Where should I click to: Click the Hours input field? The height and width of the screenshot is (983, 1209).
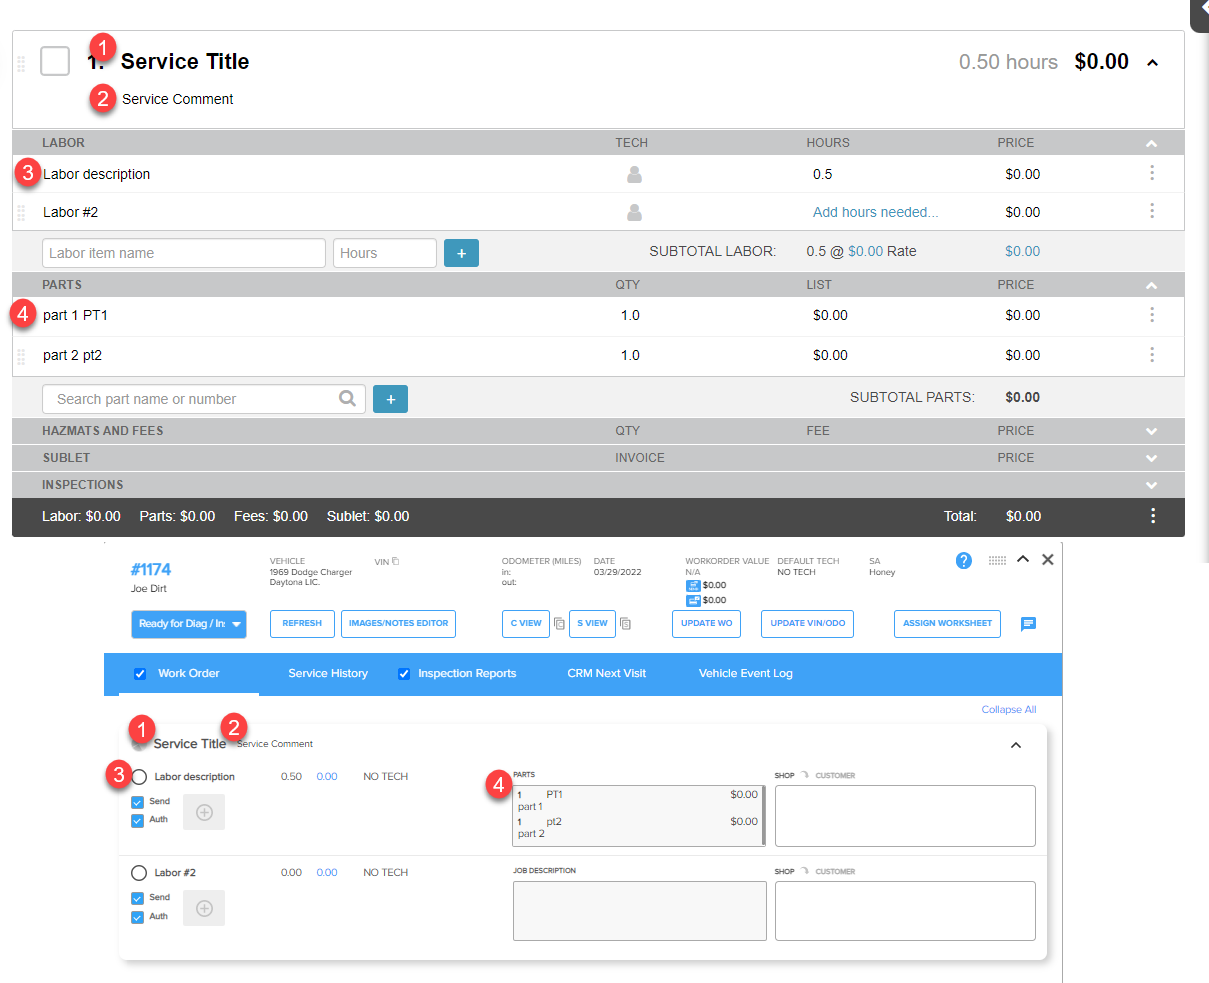click(385, 253)
